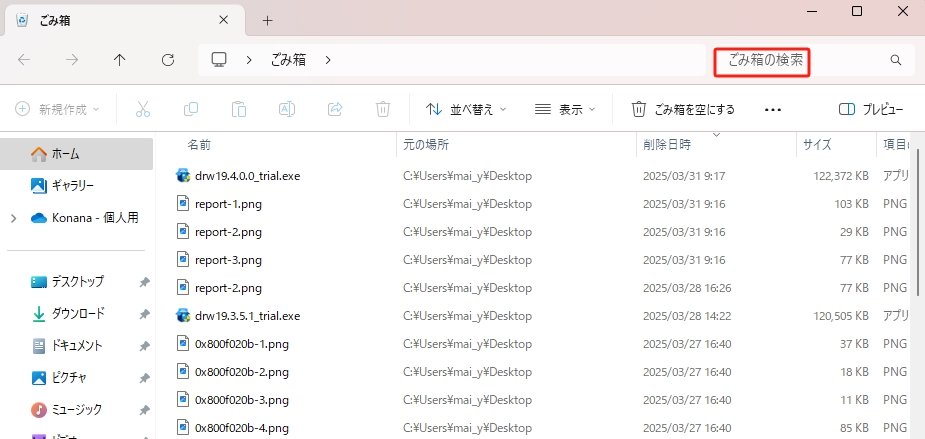Click the rename icon in toolbar
Screen dimensions: 925x439
pyautogui.click(x=287, y=109)
